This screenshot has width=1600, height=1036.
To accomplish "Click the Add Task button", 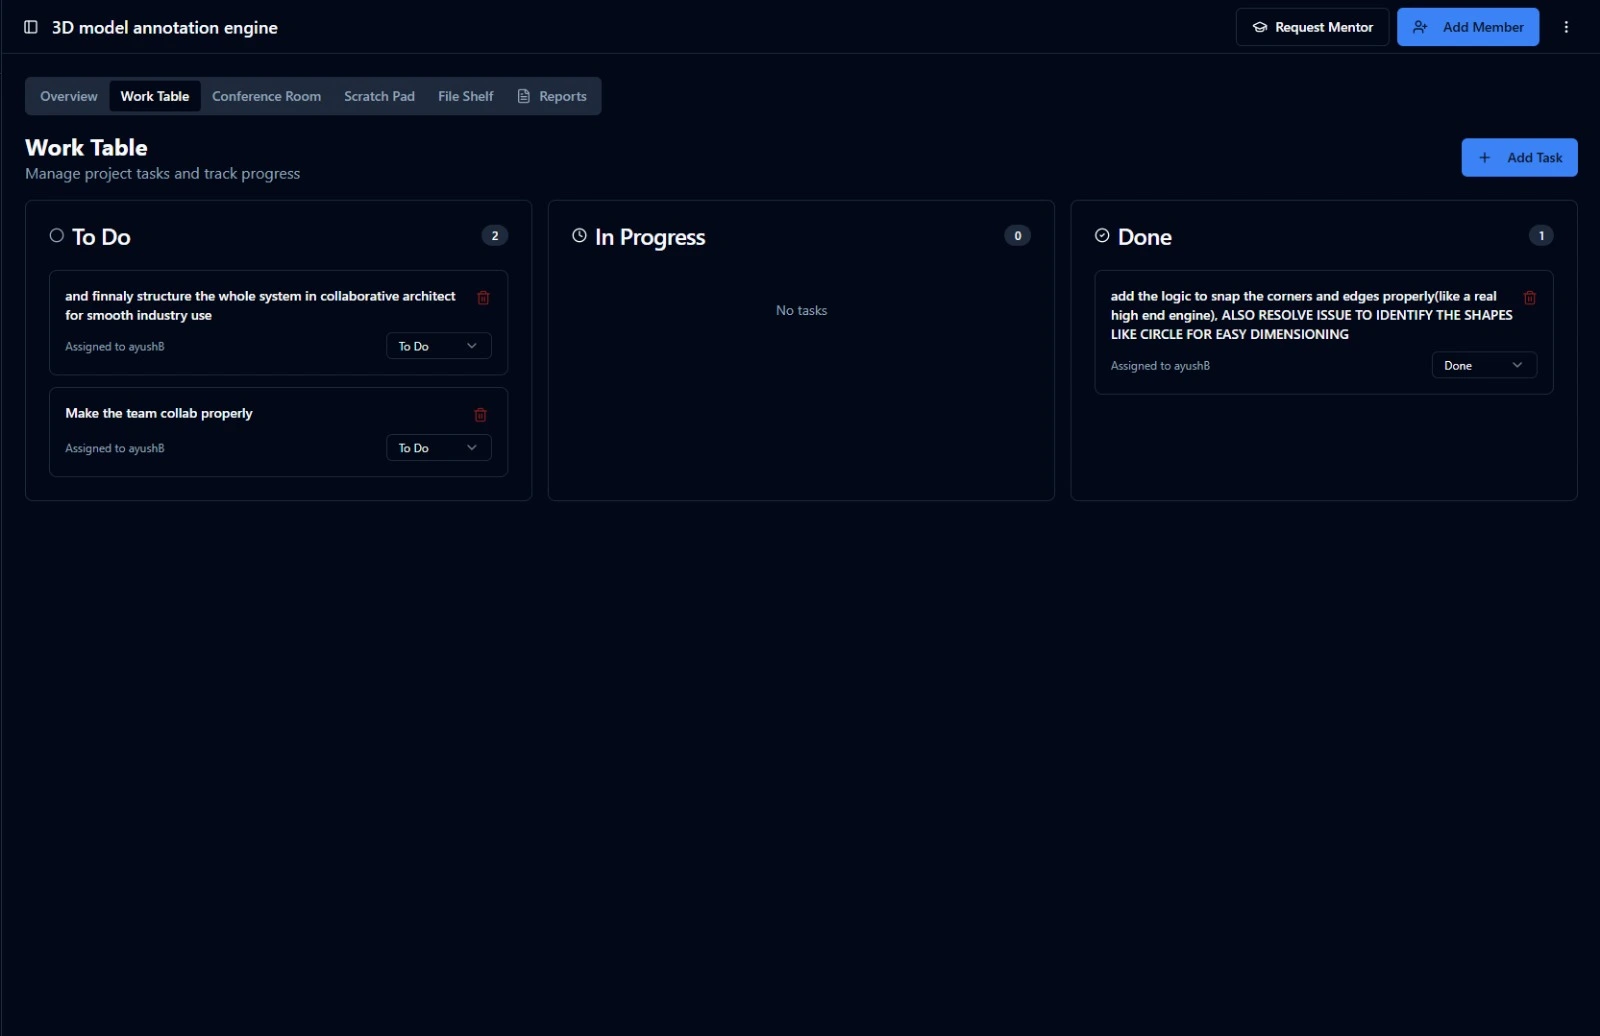I will pos(1519,158).
